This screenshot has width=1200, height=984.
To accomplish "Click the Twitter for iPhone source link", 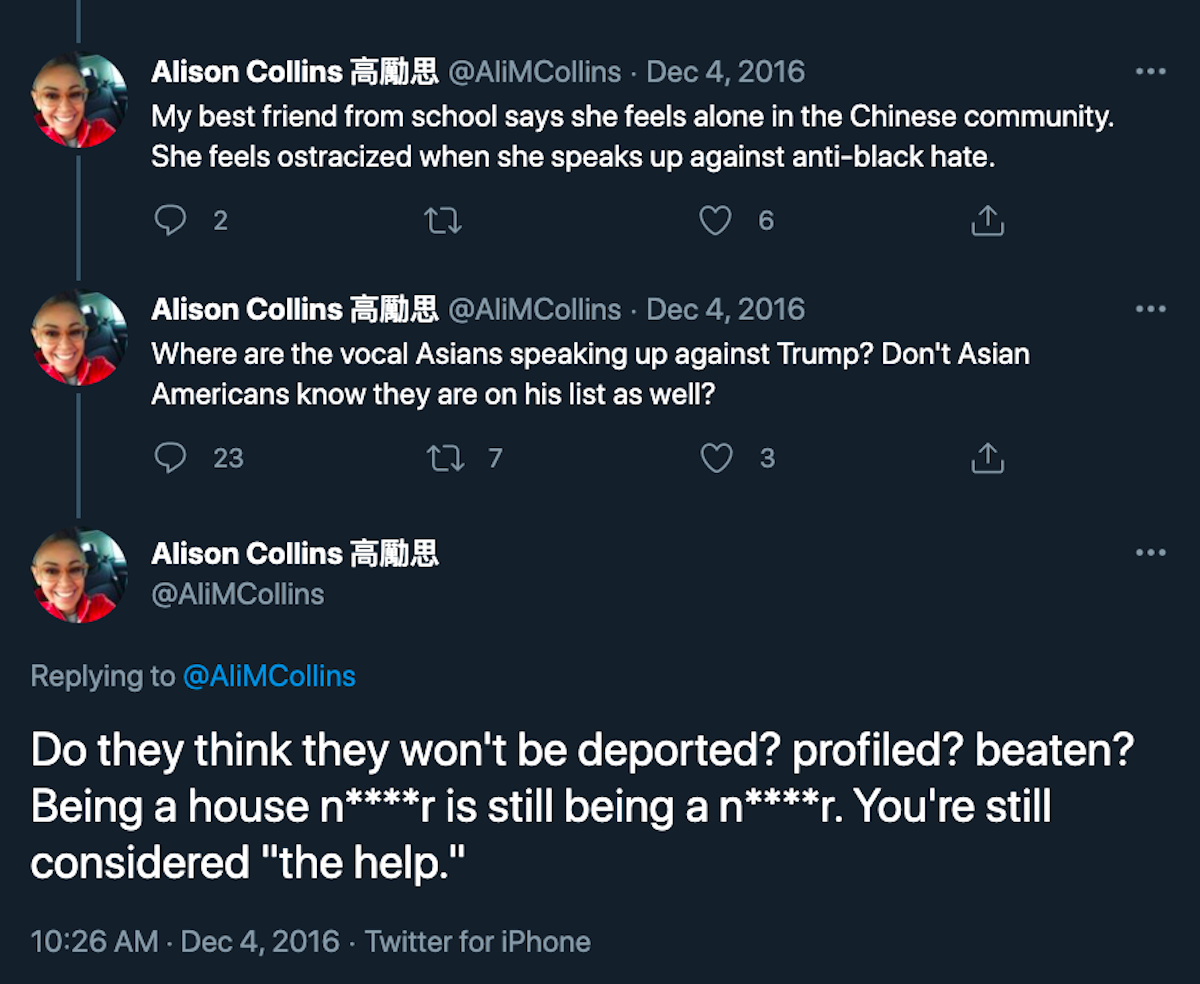I will 477,942.
